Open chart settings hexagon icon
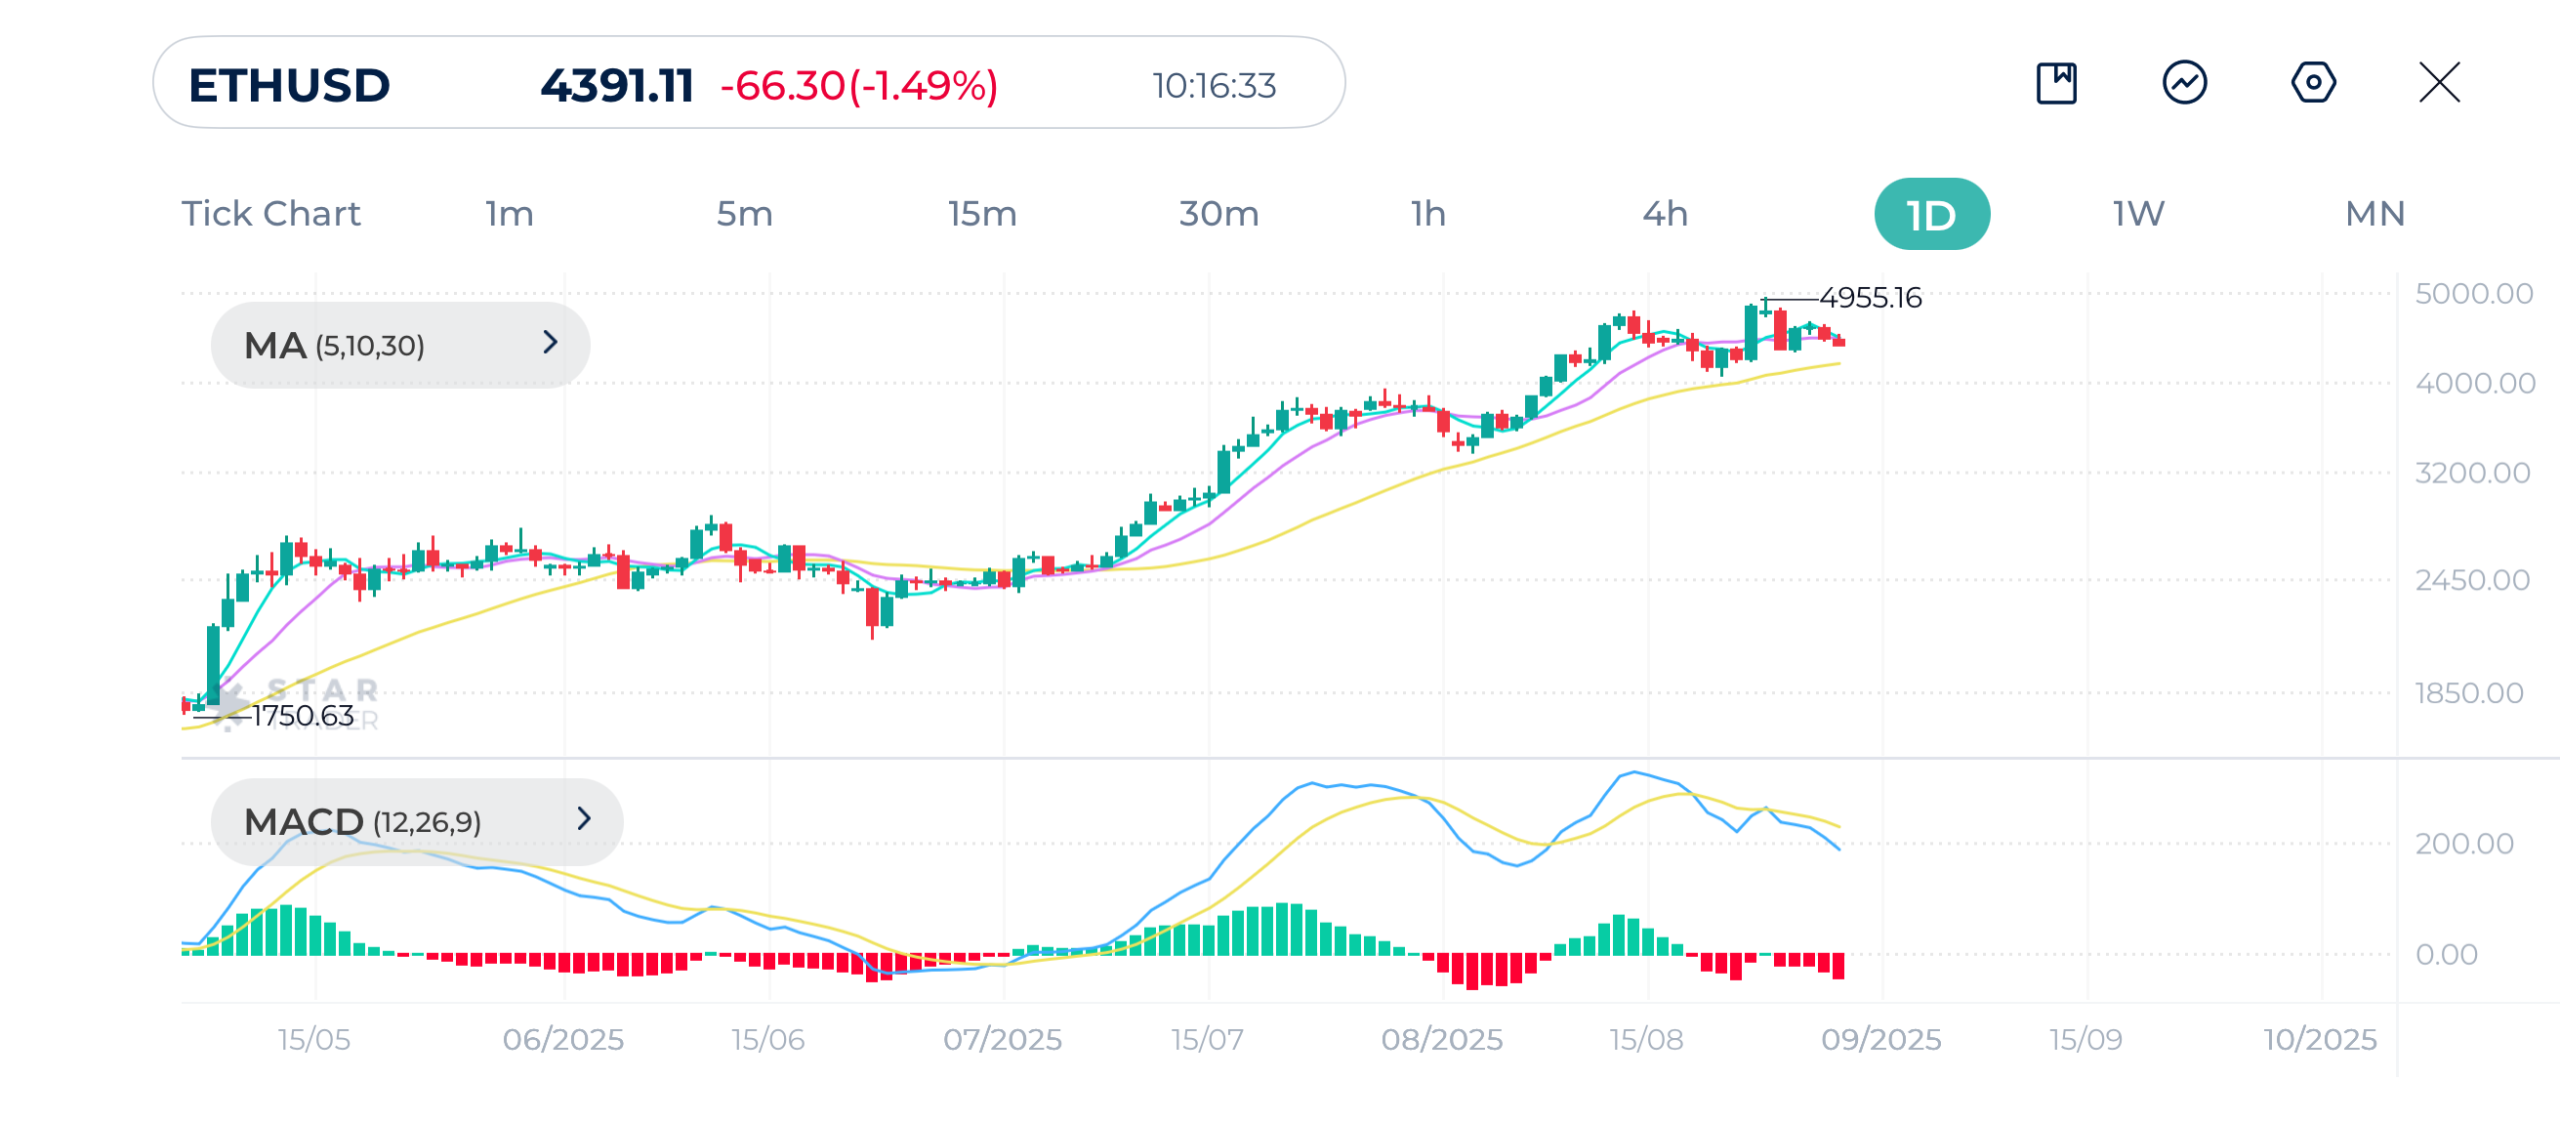Viewport: 2560px width, 1121px height. click(x=2312, y=83)
